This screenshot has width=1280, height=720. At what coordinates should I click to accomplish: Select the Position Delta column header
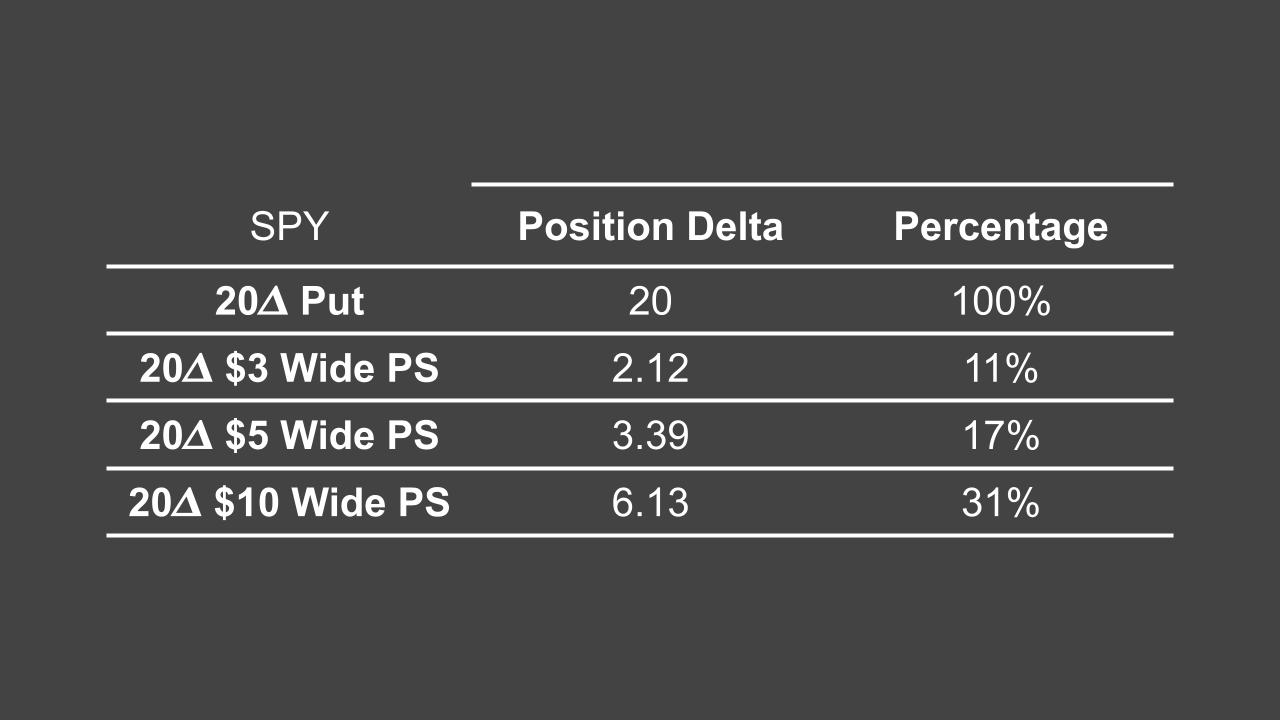tap(650, 227)
